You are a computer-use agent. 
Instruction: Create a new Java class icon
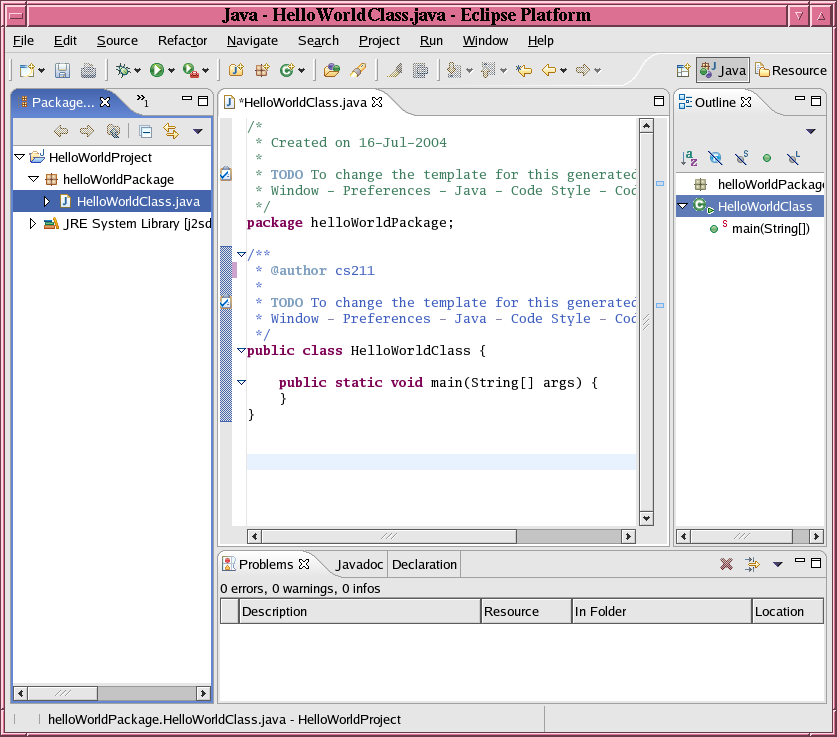(x=287, y=70)
